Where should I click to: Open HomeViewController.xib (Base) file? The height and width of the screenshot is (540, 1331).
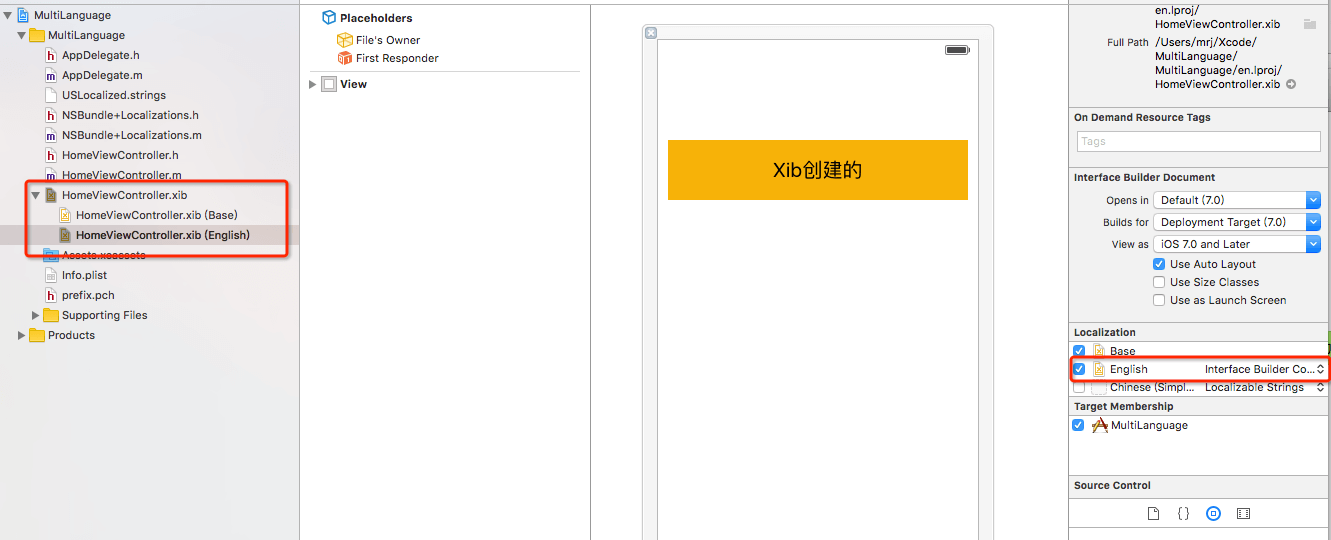point(156,215)
